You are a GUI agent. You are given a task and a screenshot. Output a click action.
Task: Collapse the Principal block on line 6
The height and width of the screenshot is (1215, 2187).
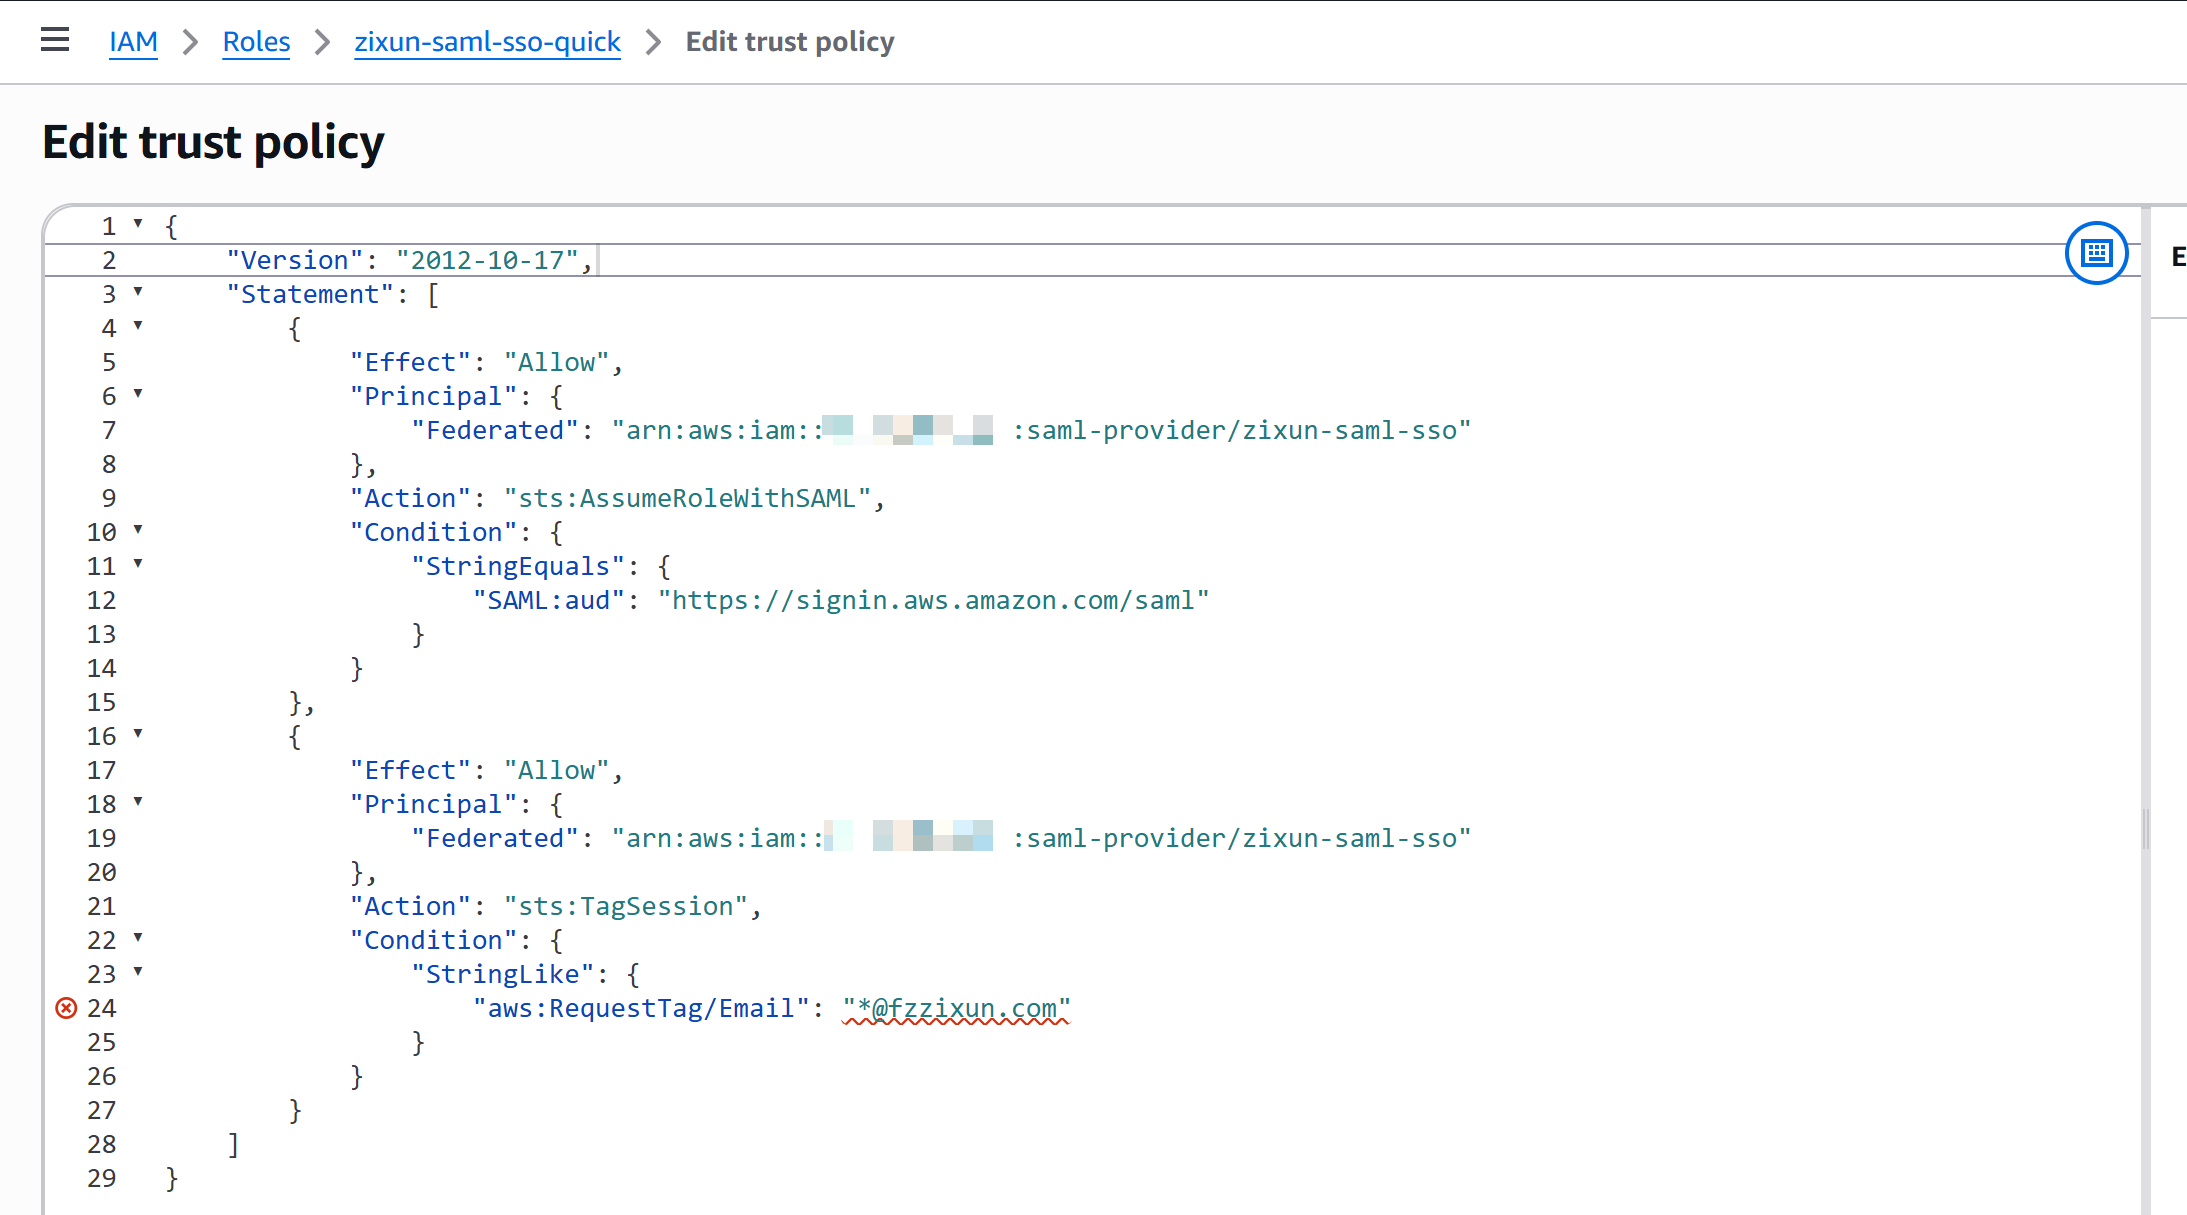pos(138,394)
